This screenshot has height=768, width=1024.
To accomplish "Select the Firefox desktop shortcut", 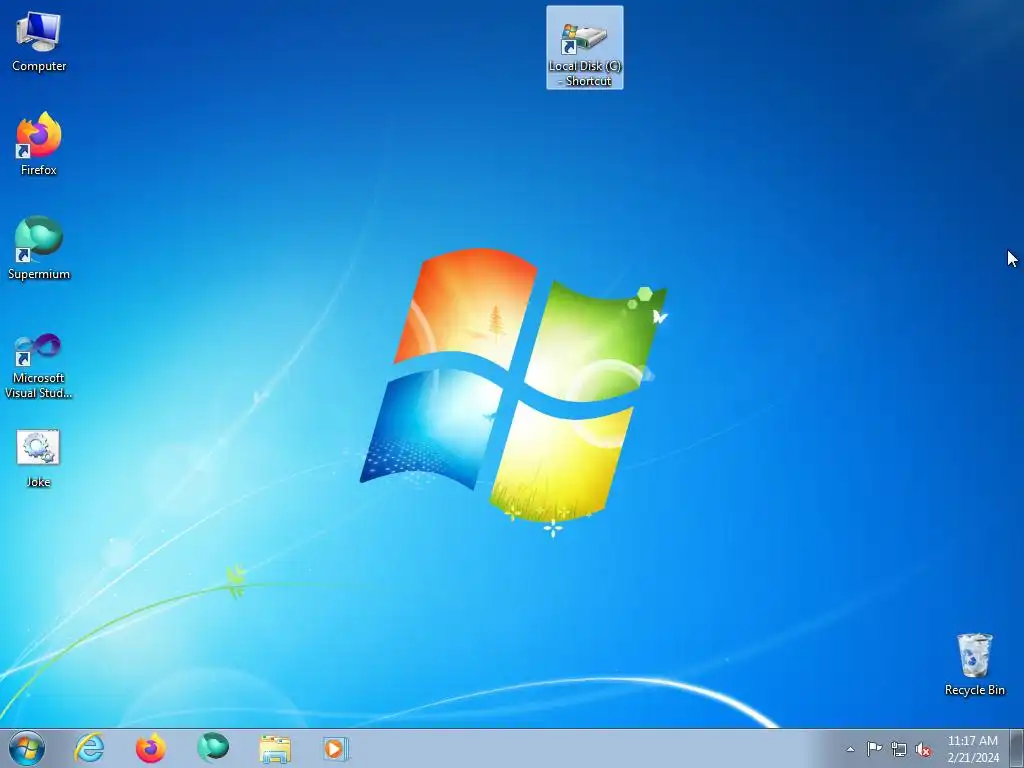I will tap(39, 144).
